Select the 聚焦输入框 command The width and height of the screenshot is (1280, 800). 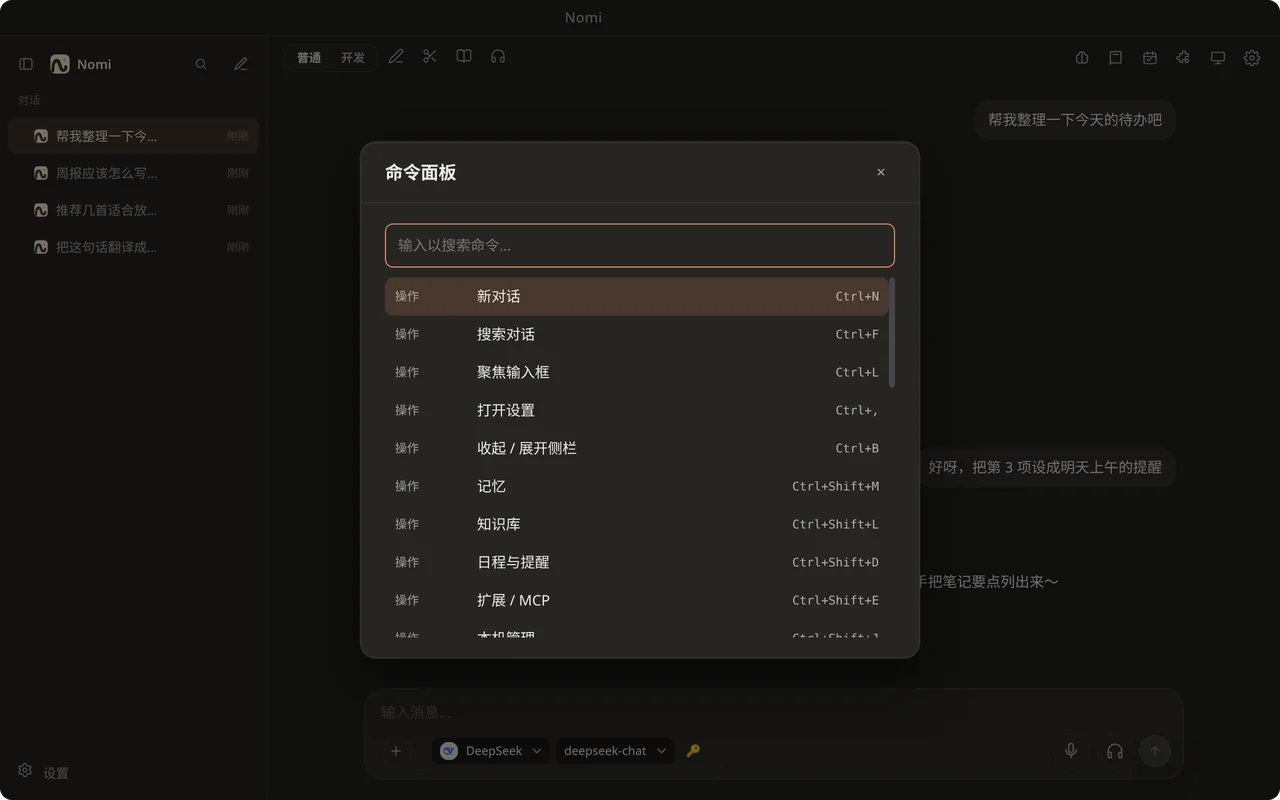pos(637,372)
